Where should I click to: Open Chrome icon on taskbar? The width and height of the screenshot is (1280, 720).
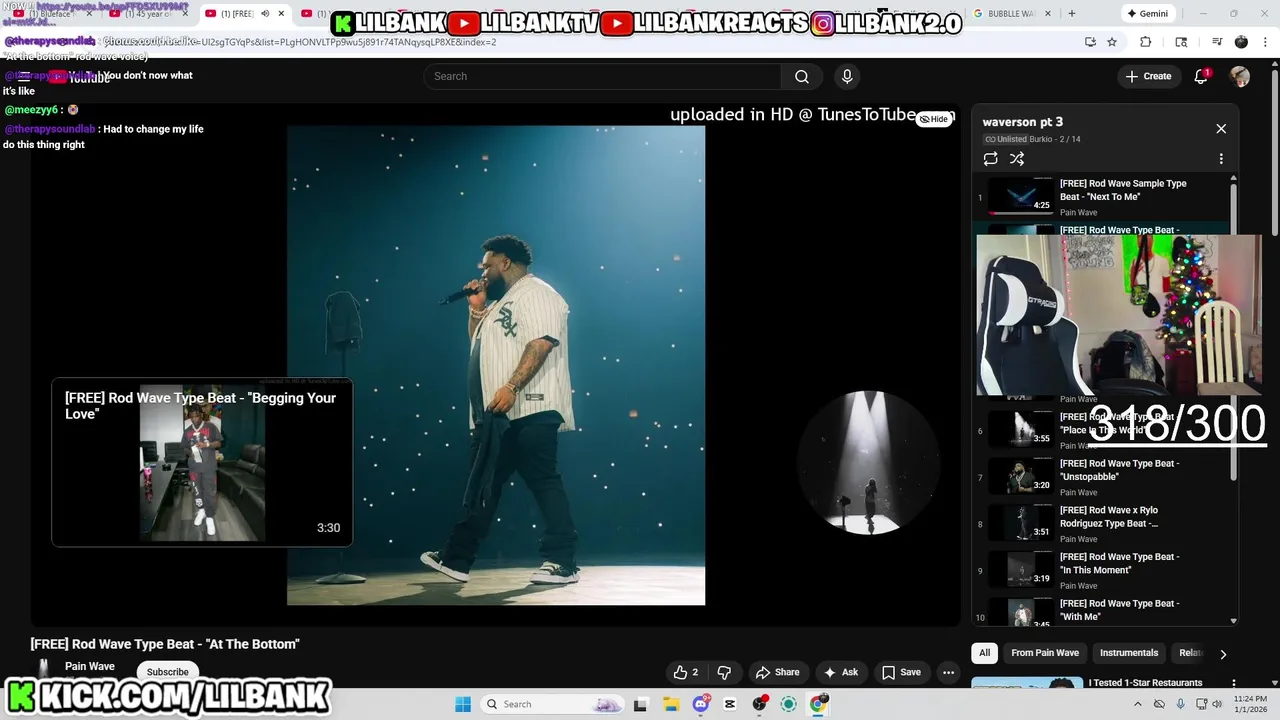(819, 704)
